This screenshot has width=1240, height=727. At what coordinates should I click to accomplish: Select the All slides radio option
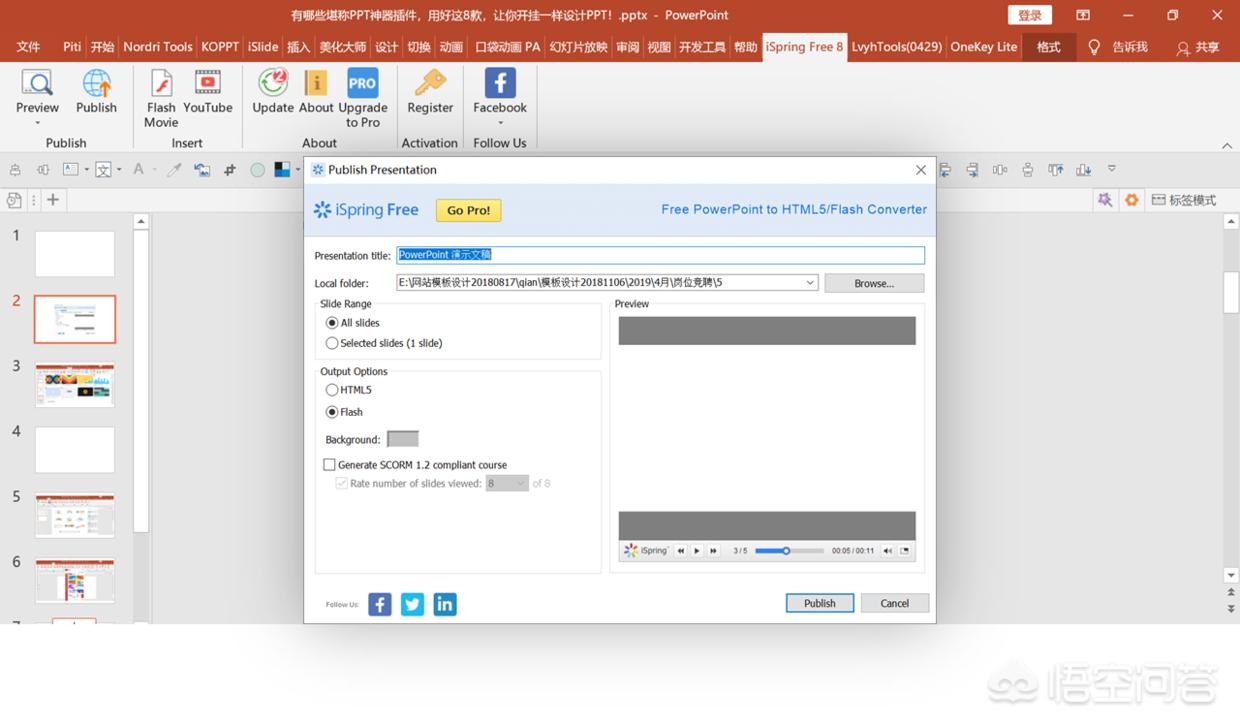[332, 323]
